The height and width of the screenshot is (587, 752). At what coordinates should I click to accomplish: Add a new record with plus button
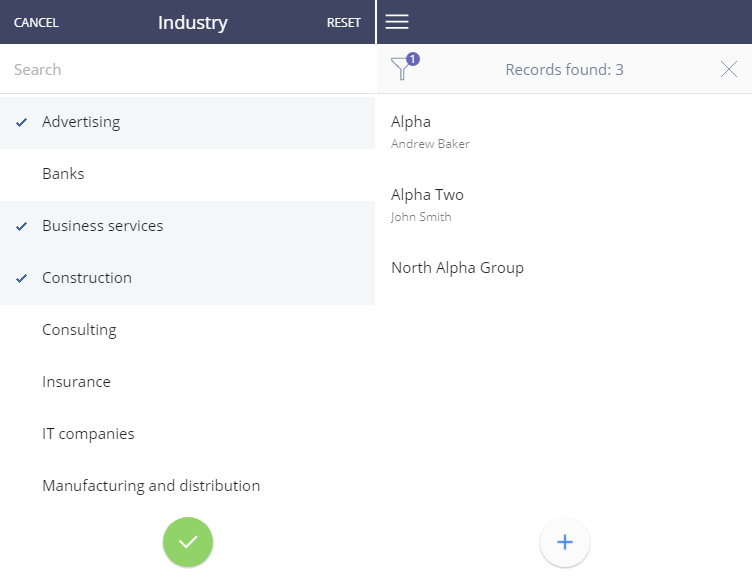click(565, 542)
